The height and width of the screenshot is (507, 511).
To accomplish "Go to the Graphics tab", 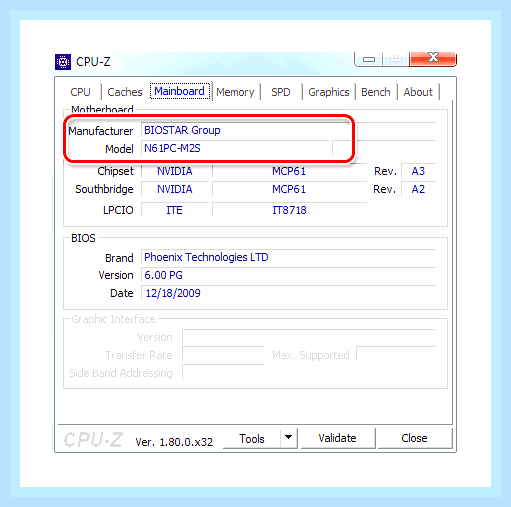I will [x=329, y=92].
